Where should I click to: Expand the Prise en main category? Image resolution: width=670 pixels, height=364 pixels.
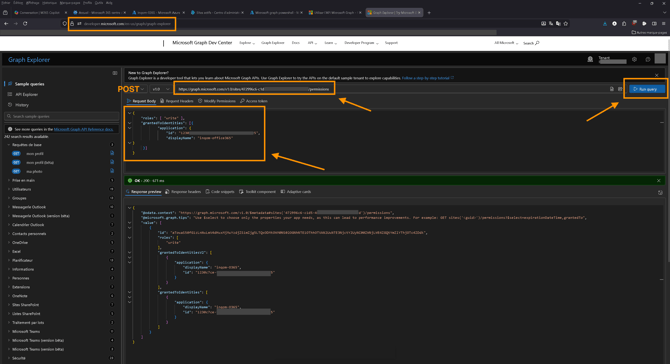pos(24,180)
